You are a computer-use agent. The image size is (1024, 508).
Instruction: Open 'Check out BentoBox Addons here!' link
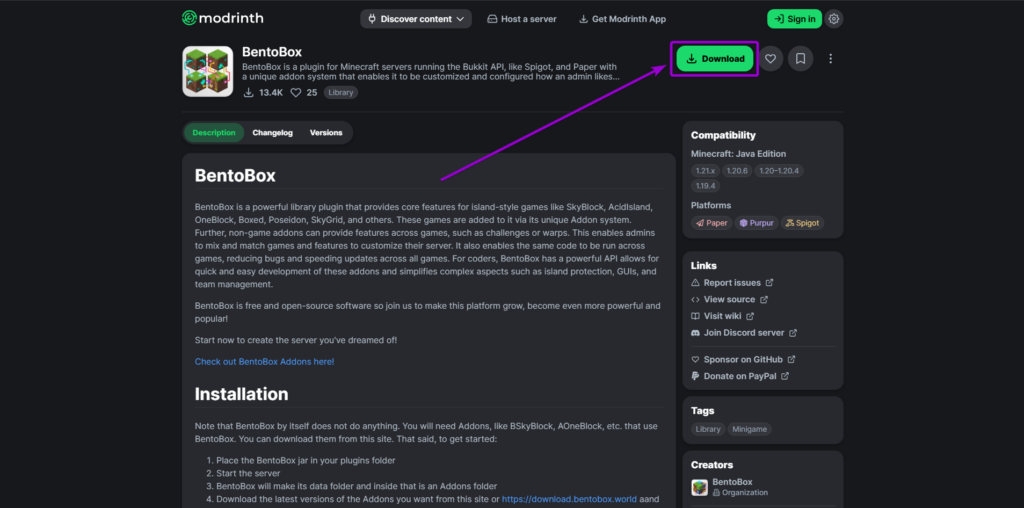[264, 361]
